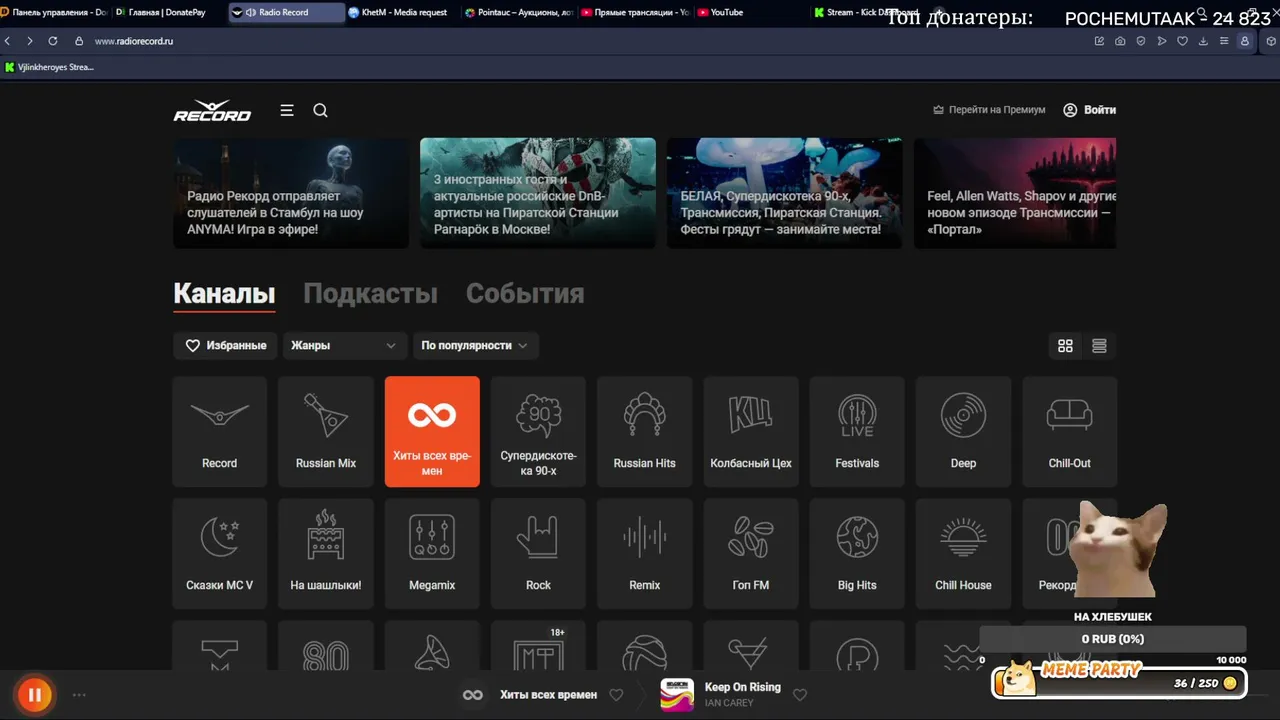Open the БЕЛАЯ, Супердискотека 90-х news card
Image resolution: width=1280 pixels, height=720 pixels.
[x=784, y=193]
